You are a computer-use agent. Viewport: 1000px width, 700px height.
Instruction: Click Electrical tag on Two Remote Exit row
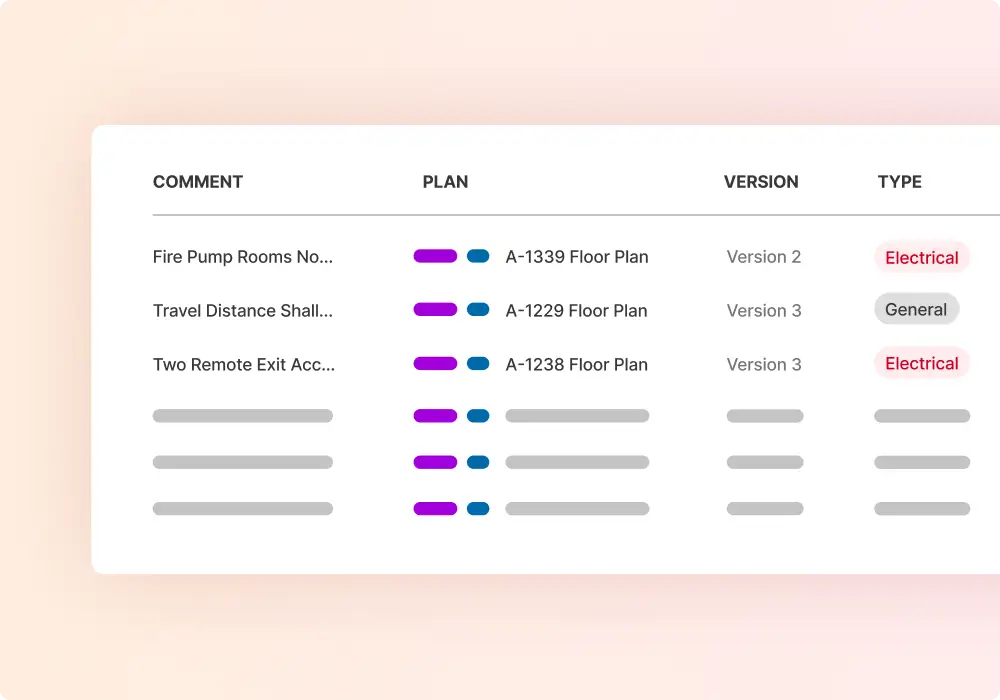pos(921,364)
